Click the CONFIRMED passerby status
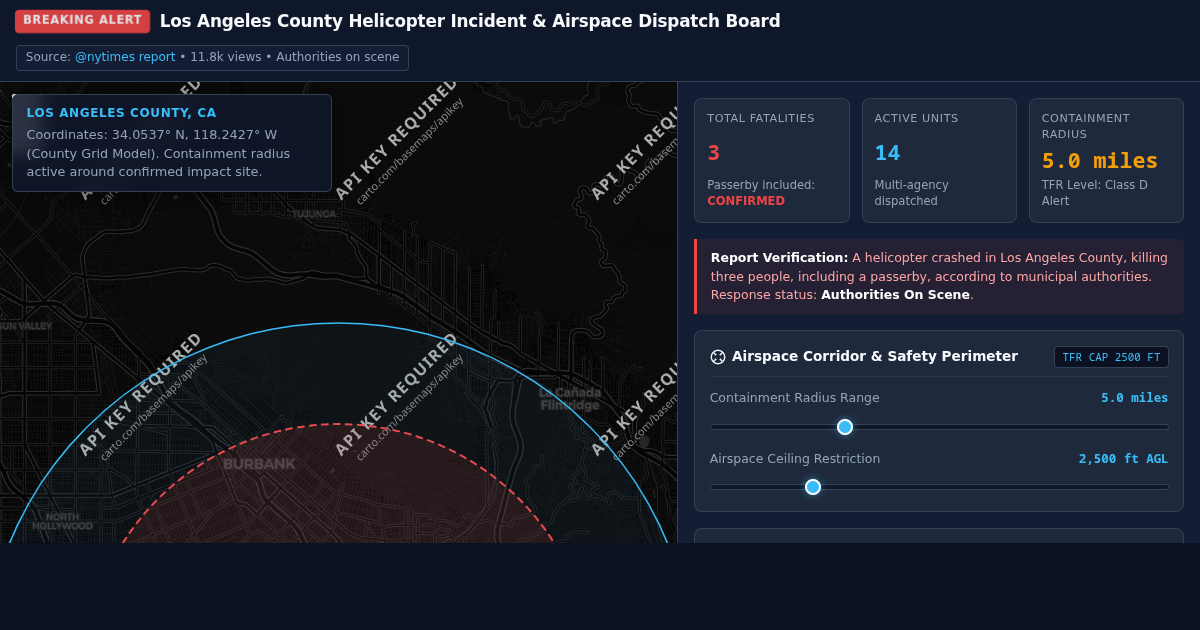The image size is (1200, 630). click(x=746, y=201)
